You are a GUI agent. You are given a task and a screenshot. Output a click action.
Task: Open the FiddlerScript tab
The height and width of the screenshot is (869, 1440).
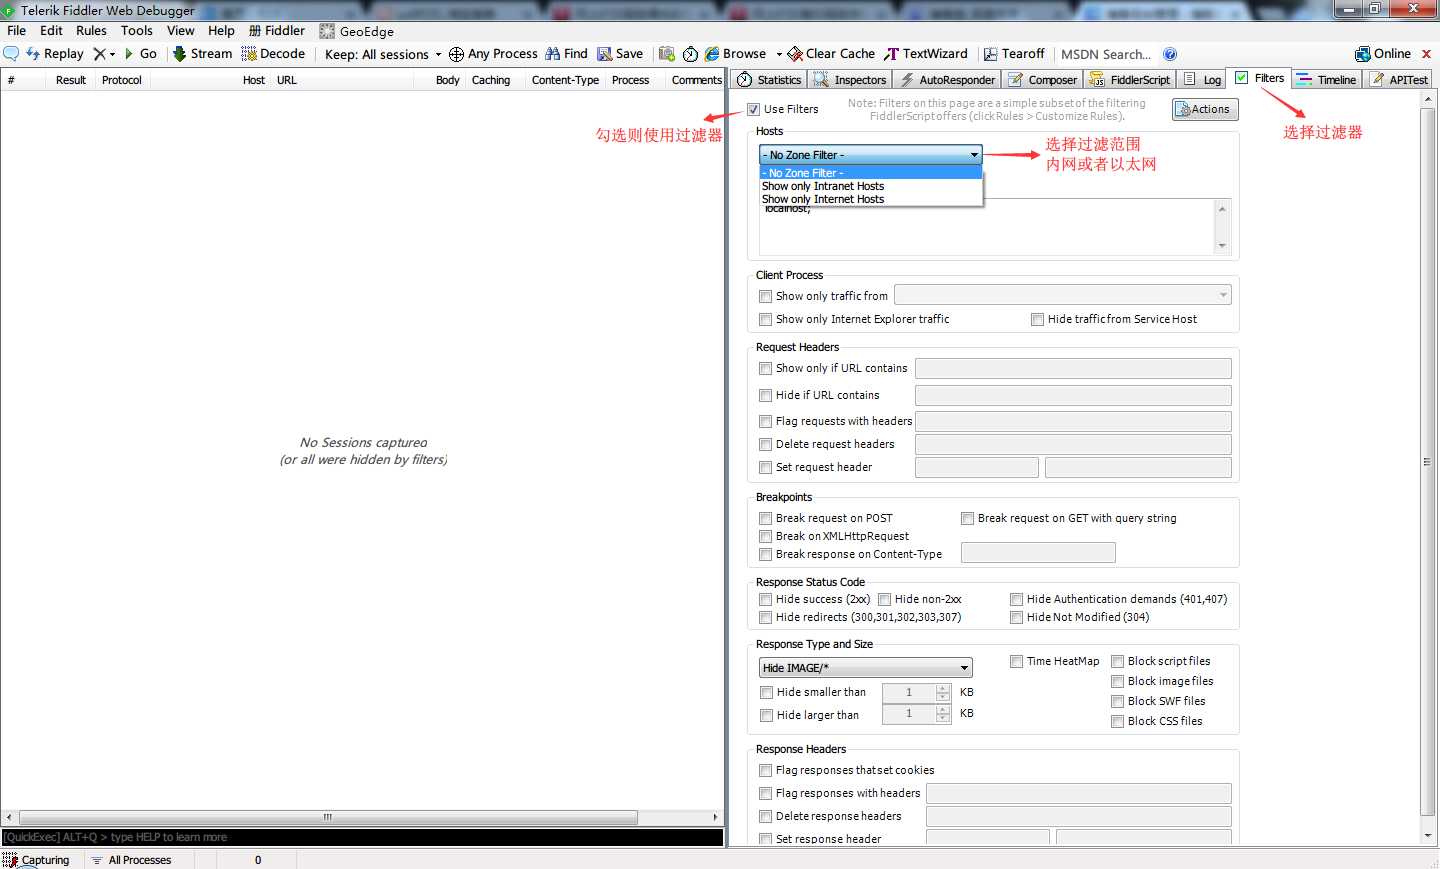tap(1129, 79)
